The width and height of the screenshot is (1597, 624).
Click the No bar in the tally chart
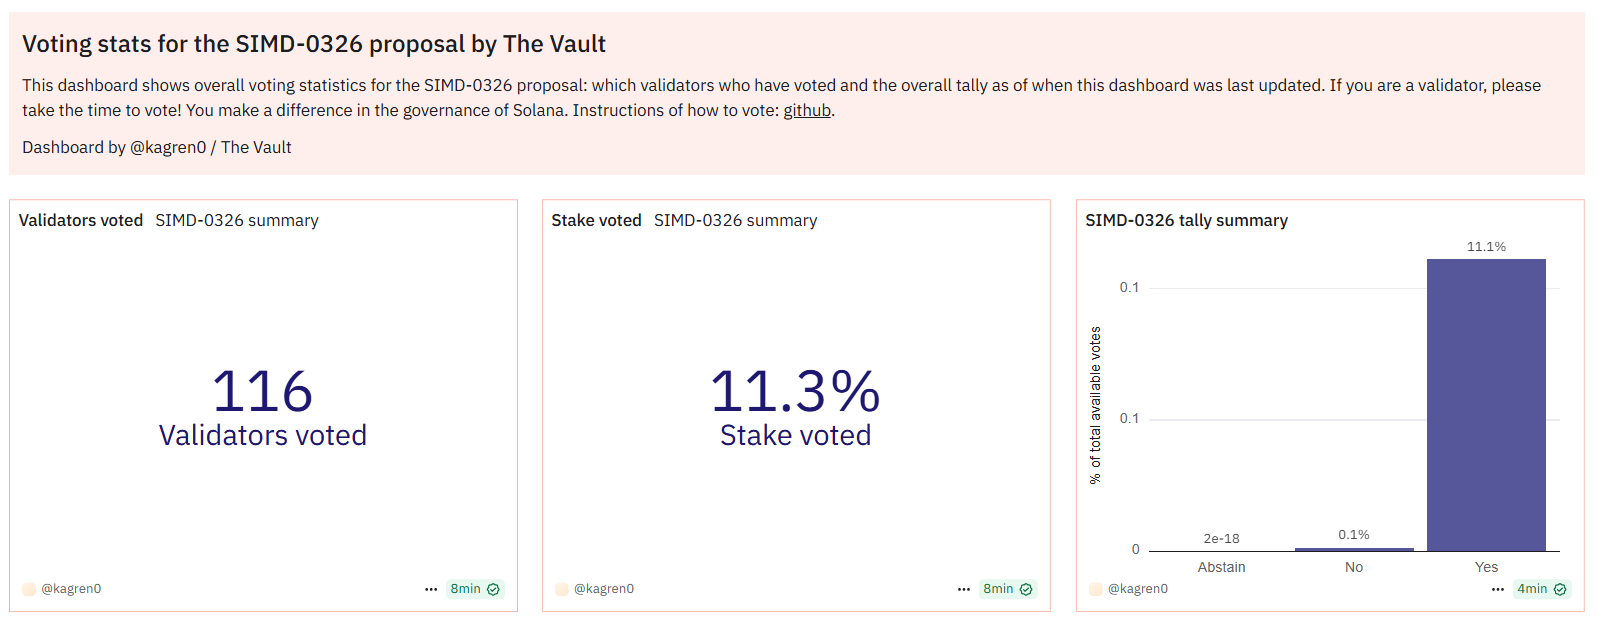[x=1353, y=548]
